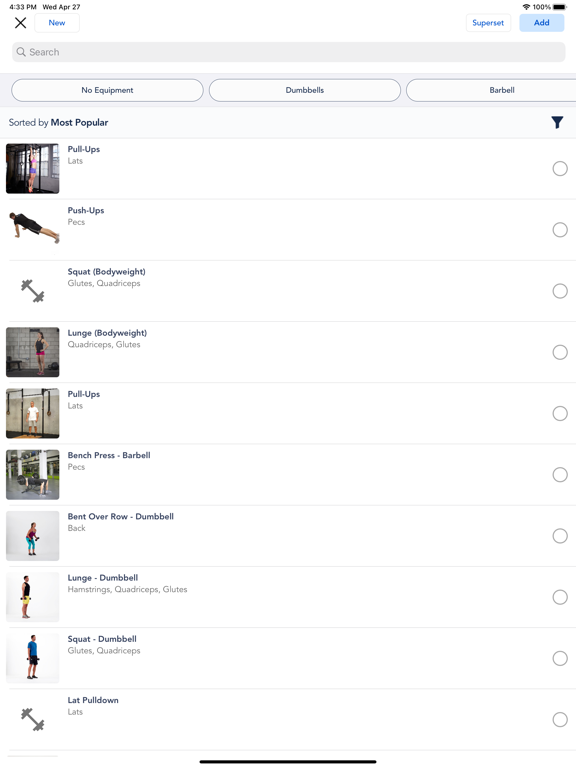Viewport: 576px width, 768px height.
Task: Tap the Superset button
Action: pos(488,23)
